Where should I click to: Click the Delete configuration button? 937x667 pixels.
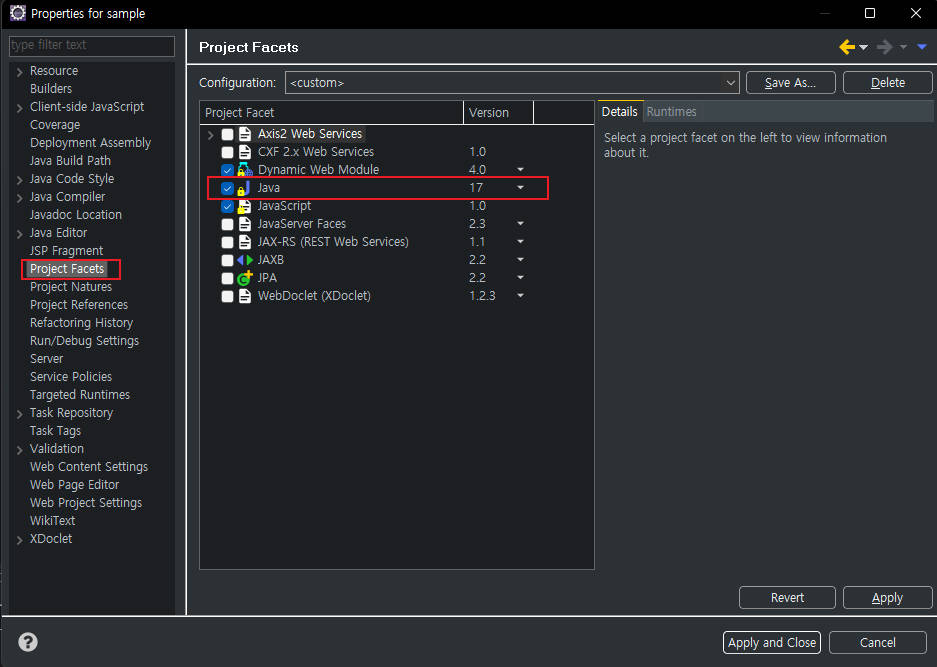[x=887, y=82]
